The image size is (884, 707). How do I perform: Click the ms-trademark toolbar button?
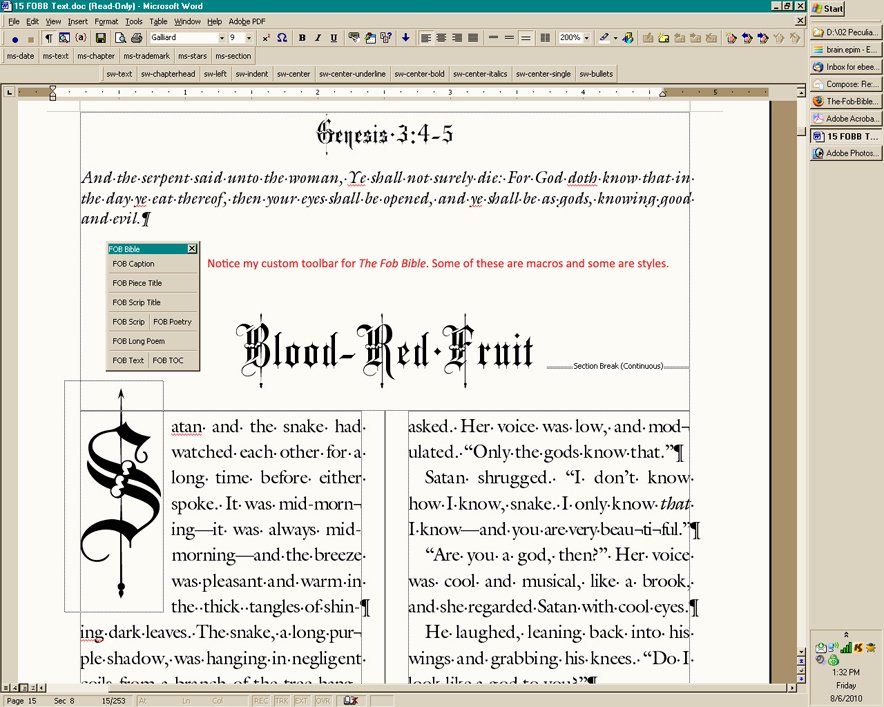pyautogui.click(x=147, y=56)
